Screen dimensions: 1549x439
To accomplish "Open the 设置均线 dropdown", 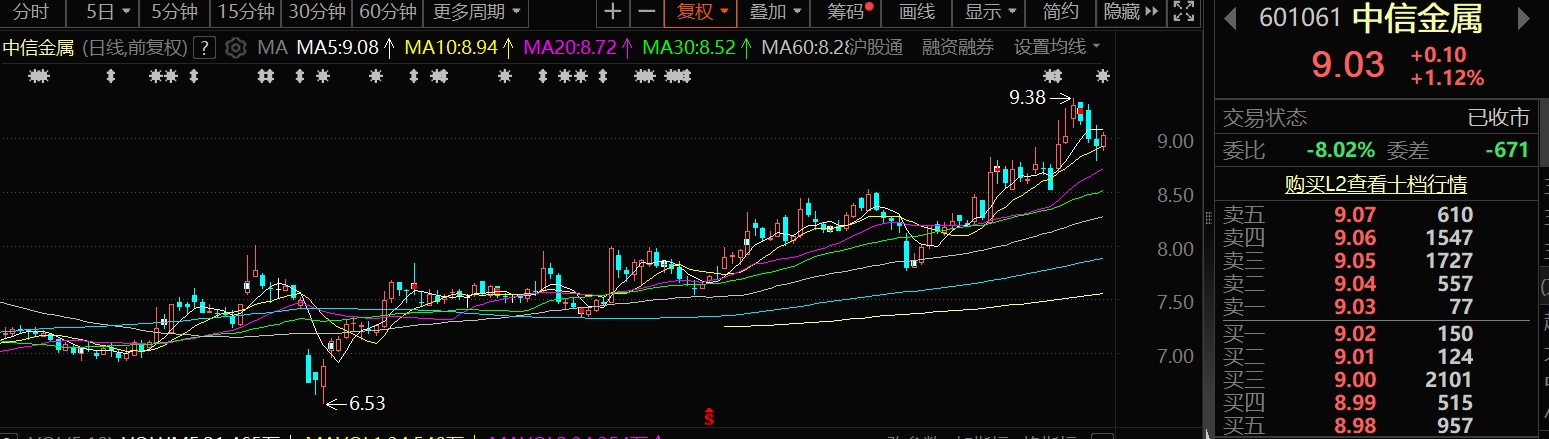I will pyautogui.click(x=1057, y=48).
